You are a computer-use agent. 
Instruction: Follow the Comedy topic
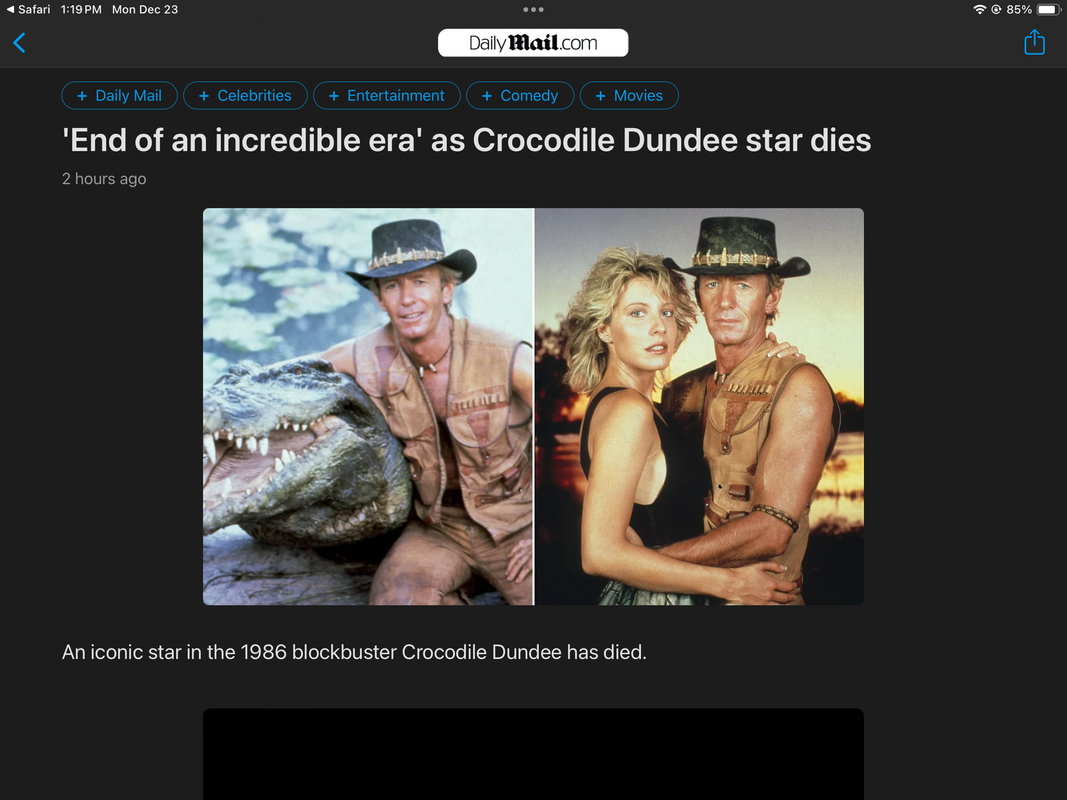[x=520, y=96]
